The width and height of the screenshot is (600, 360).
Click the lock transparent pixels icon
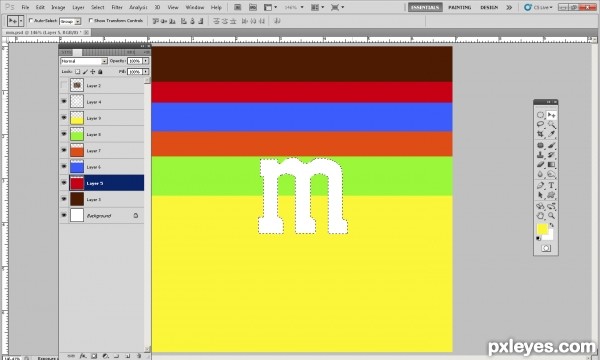tap(78, 72)
